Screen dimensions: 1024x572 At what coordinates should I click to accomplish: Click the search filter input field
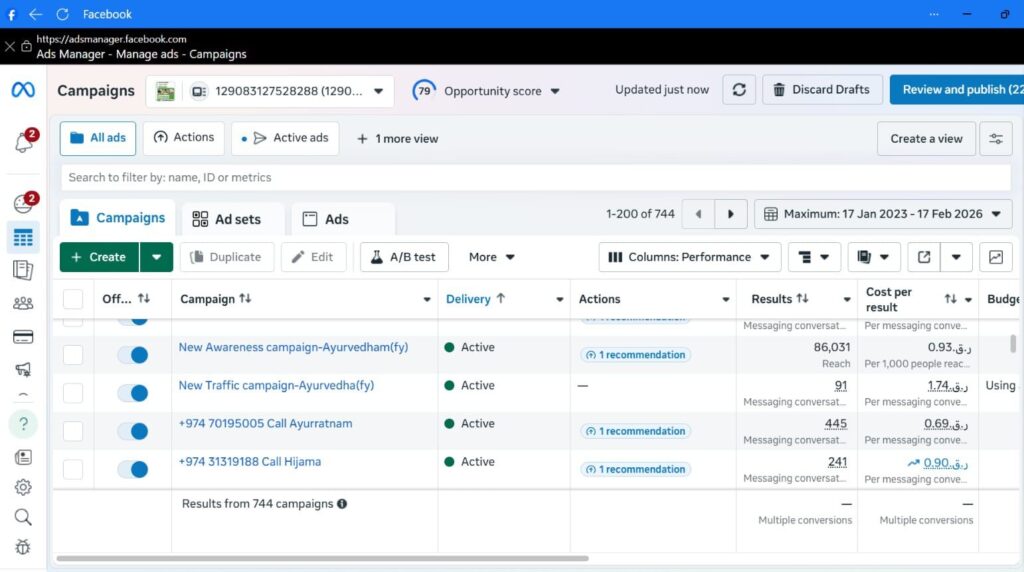[x=535, y=177]
